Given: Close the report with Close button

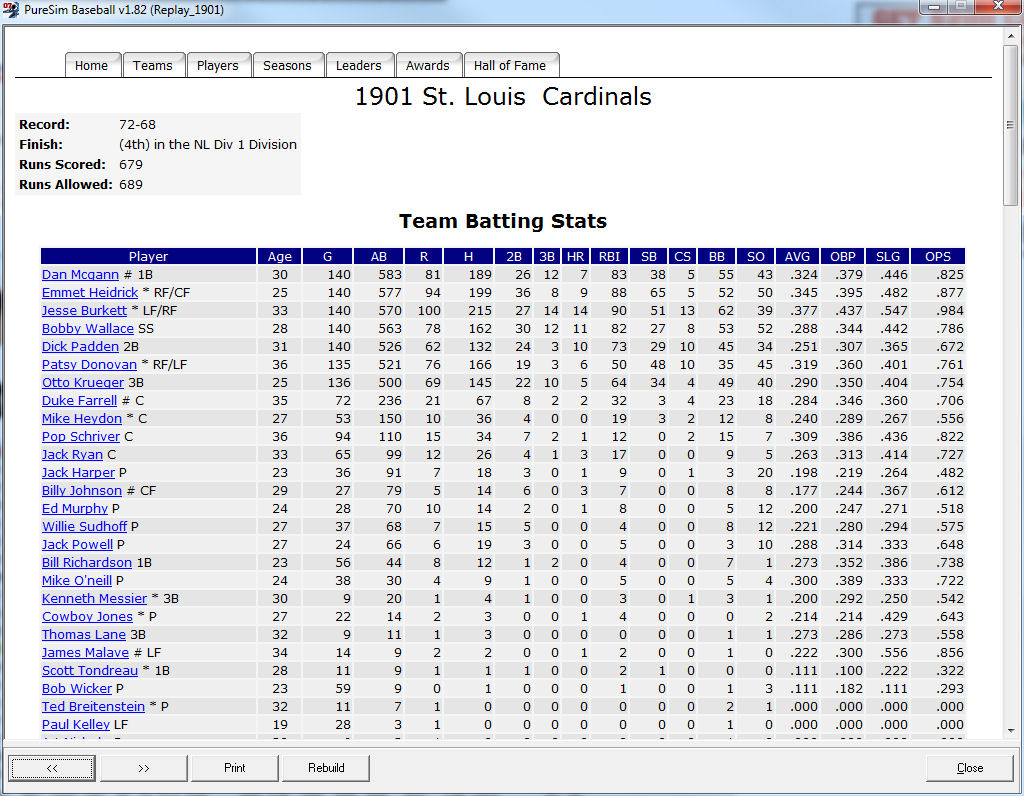Looking at the screenshot, I should 970,768.
